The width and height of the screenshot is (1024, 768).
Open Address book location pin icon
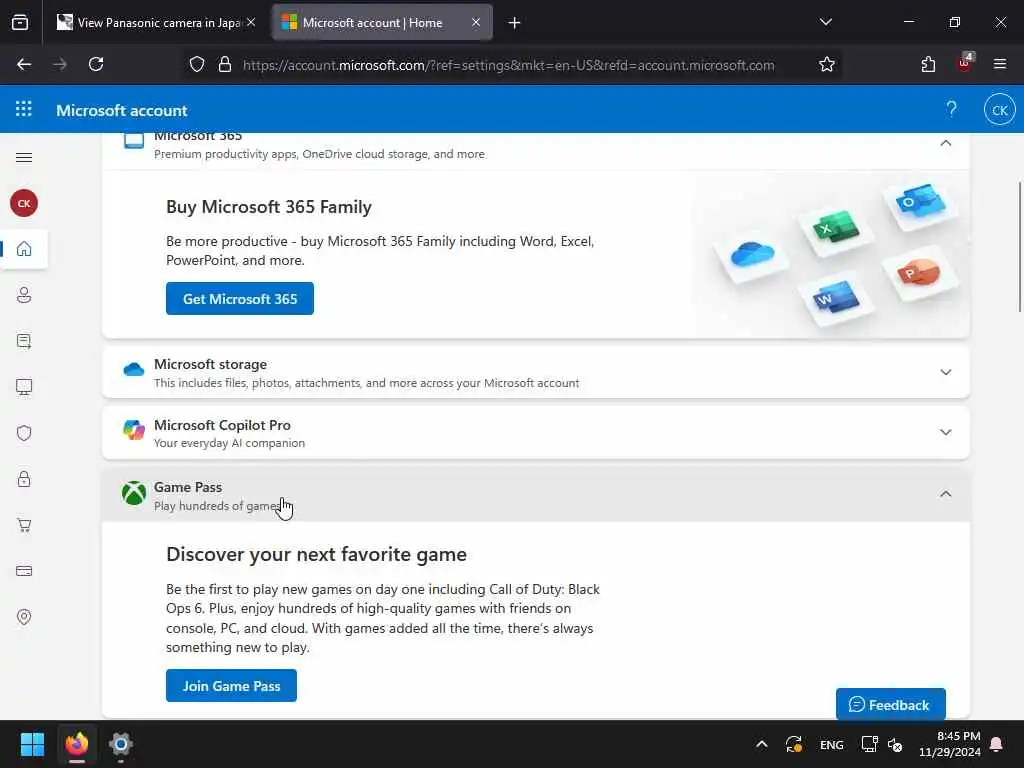pyautogui.click(x=24, y=617)
